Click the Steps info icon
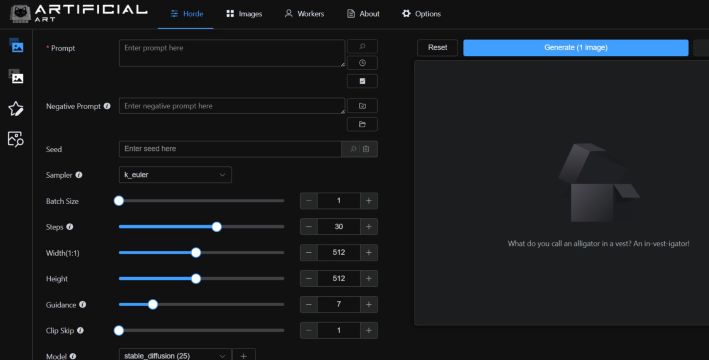The height and width of the screenshot is (360, 709). [x=70, y=227]
